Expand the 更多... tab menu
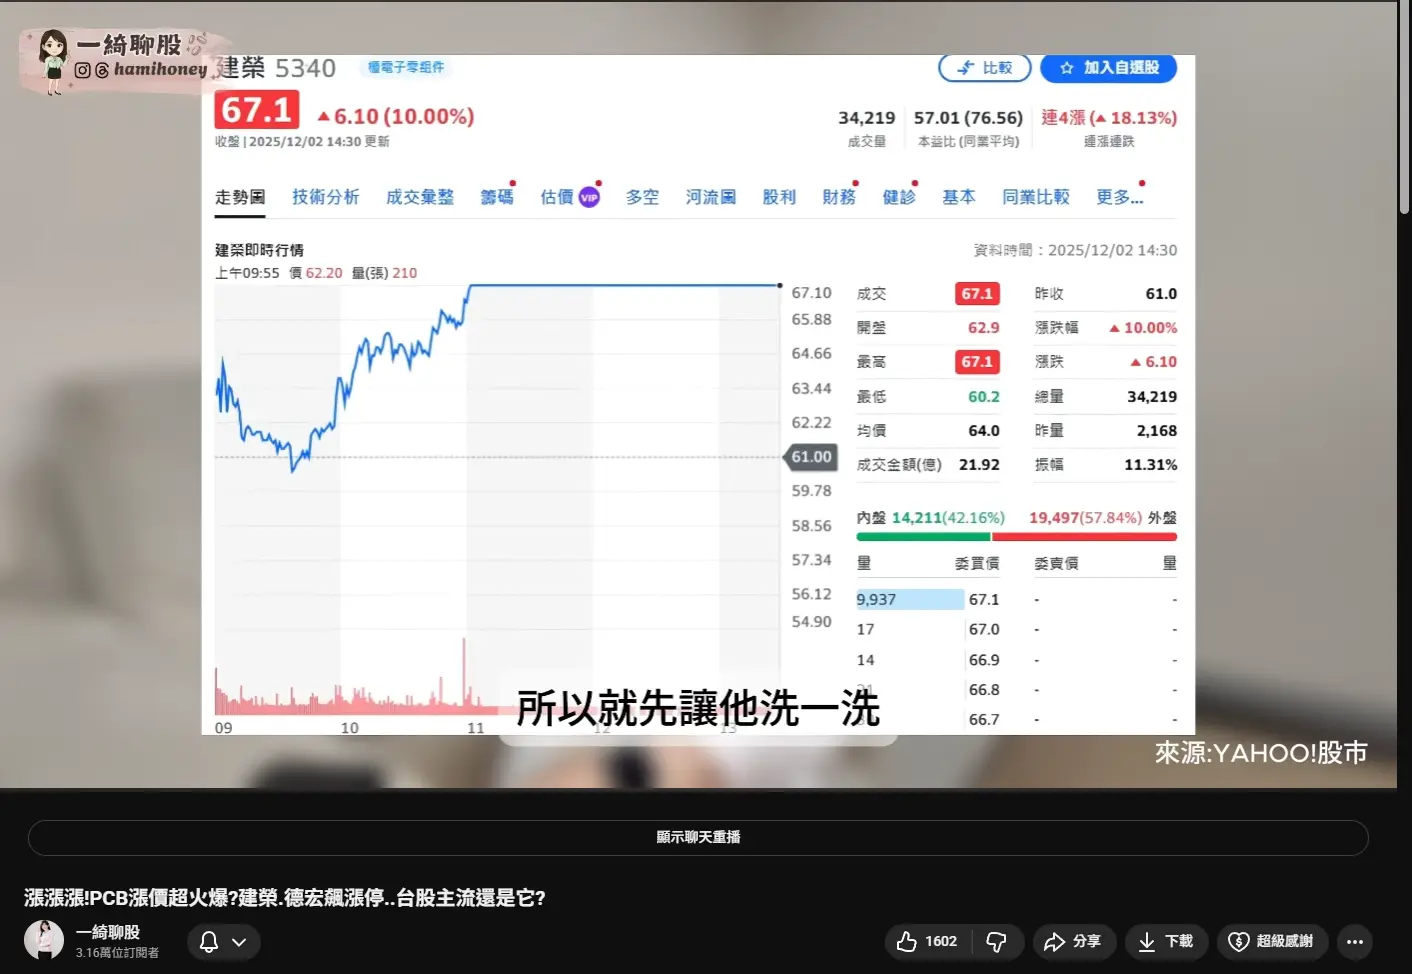Image resolution: width=1412 pixels, height=974 pixels. 1119,197
